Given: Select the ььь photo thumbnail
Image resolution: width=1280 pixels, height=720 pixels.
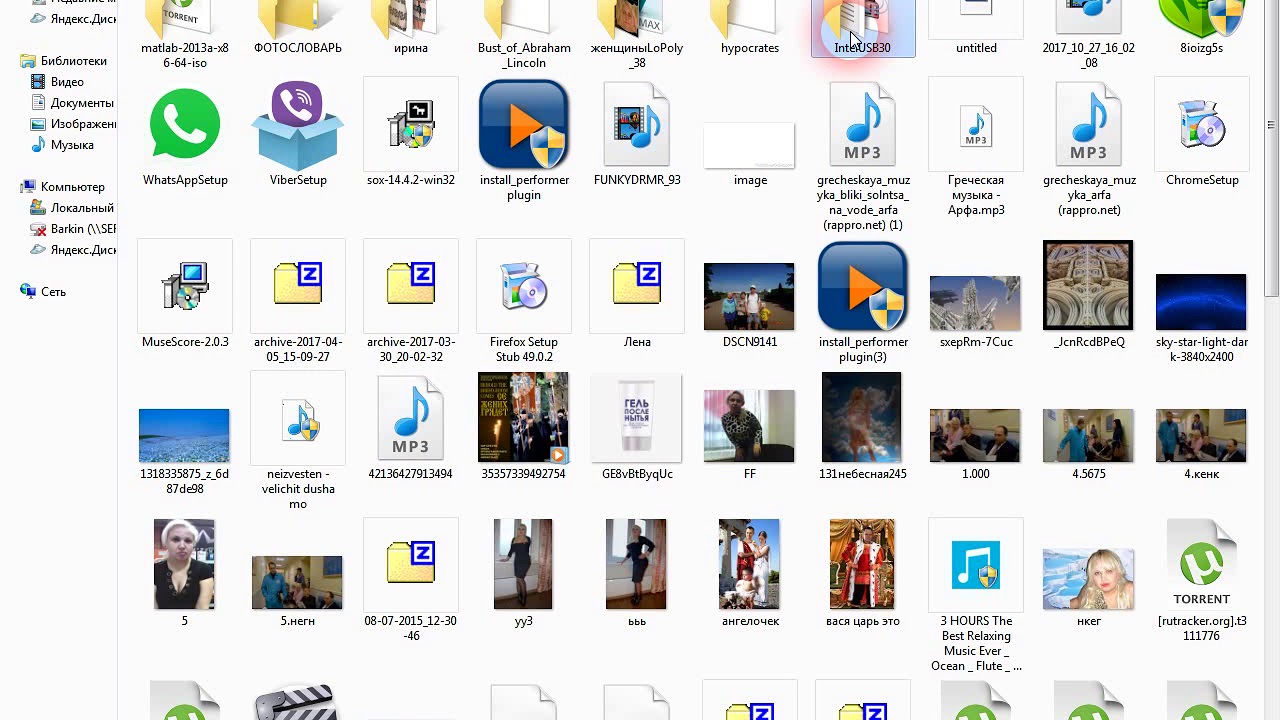Looking at the screenshot, I should pos(636,565).
